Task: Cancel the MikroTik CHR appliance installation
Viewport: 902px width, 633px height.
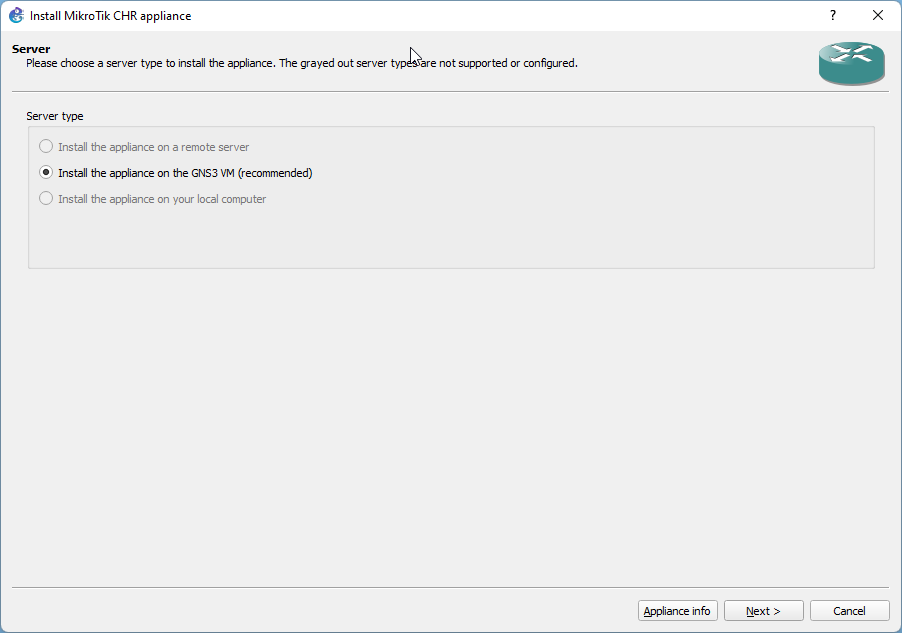Action: 848,610
